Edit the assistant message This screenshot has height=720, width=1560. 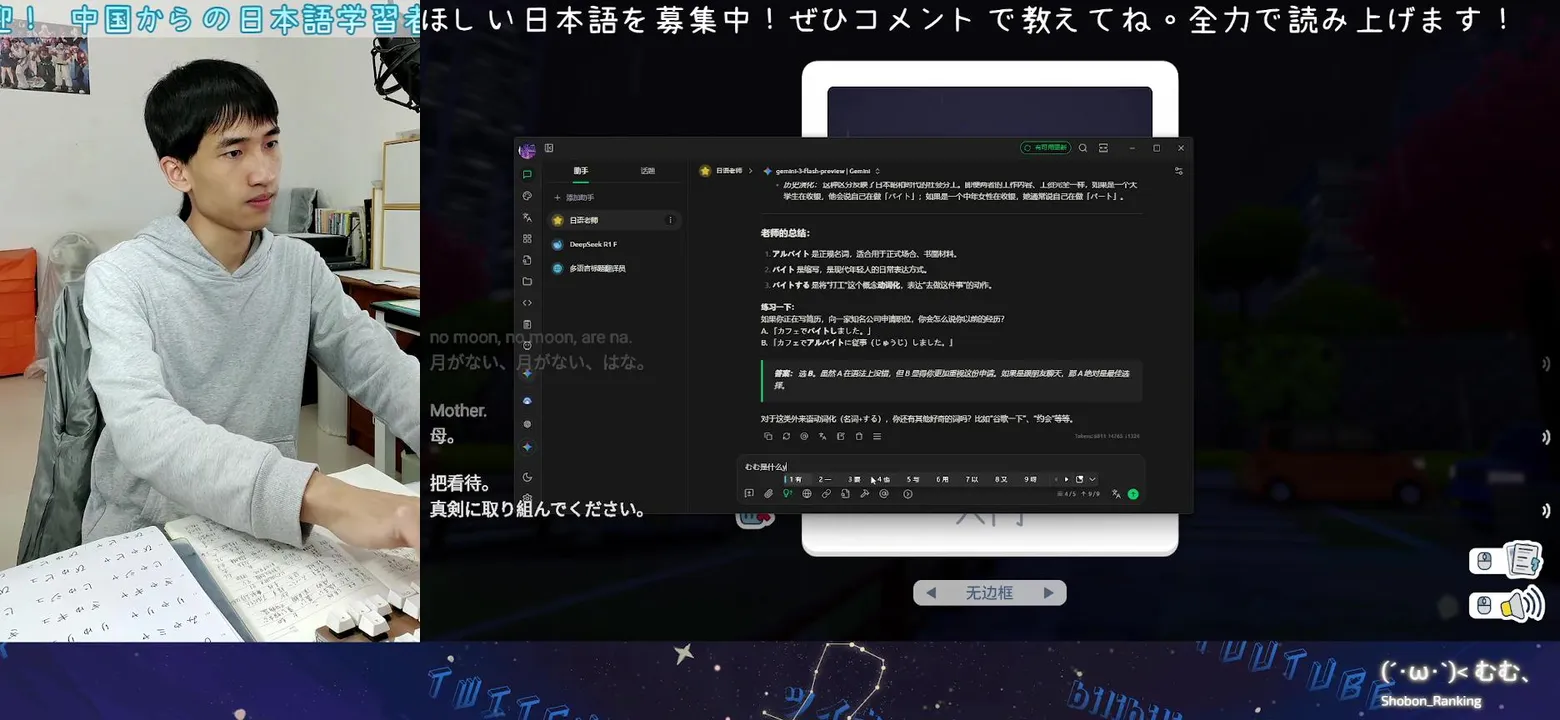pos(841,436)
